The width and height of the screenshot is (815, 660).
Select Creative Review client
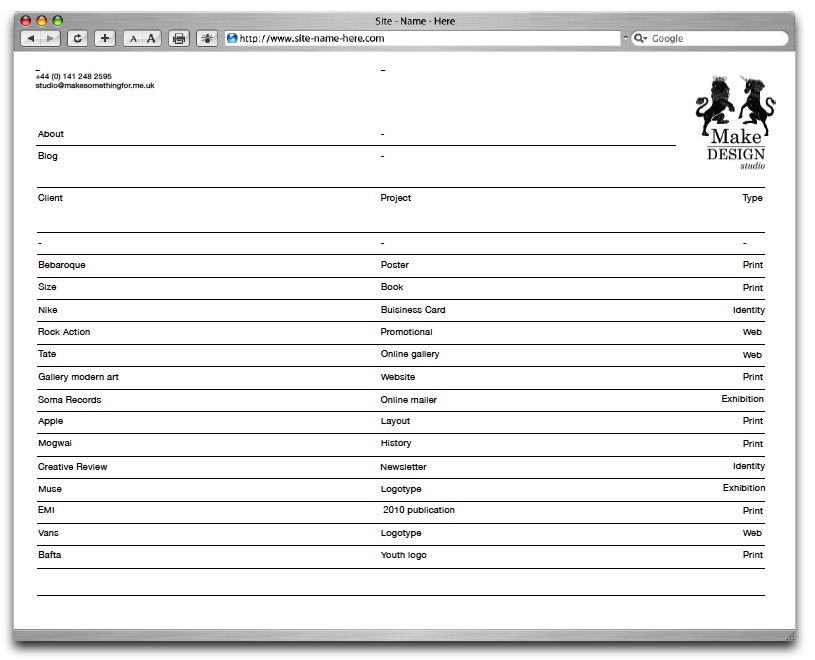click(72, 467)
